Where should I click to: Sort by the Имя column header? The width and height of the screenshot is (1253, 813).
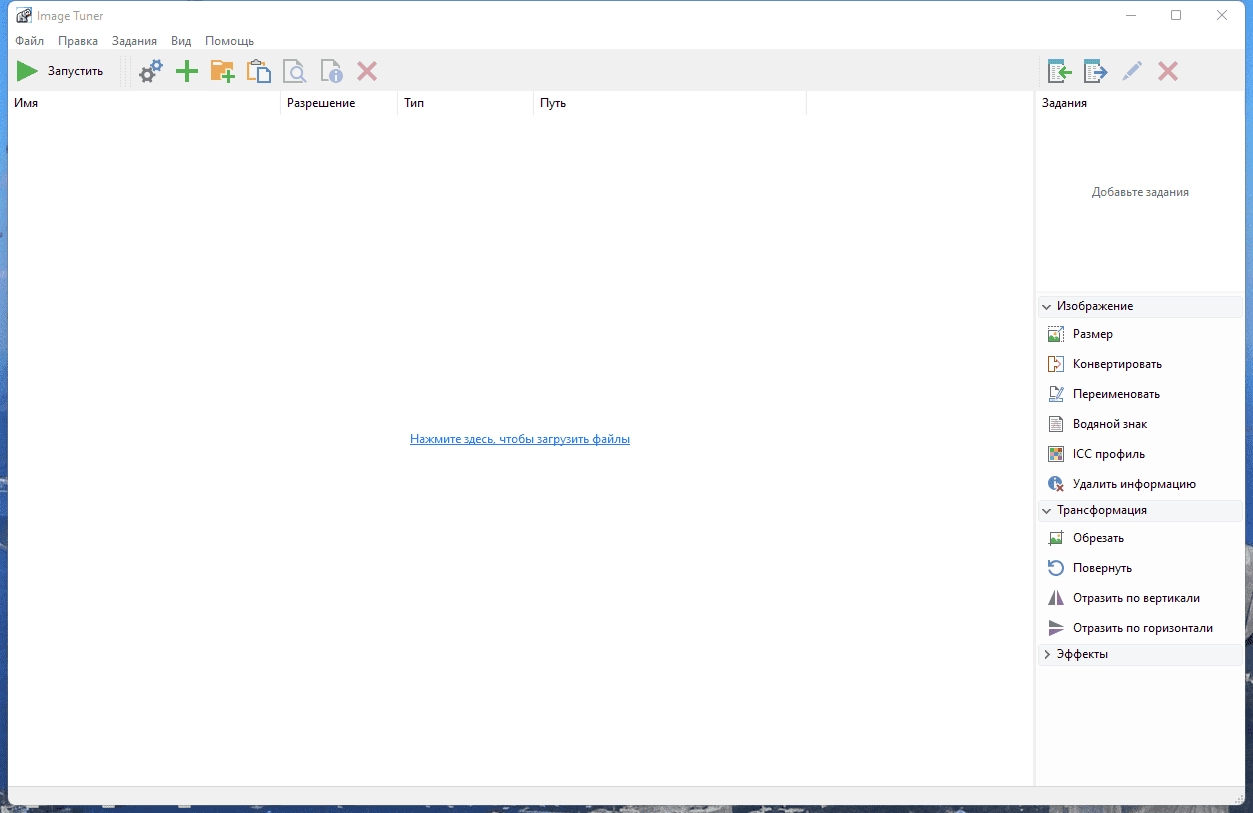[144, 103]
